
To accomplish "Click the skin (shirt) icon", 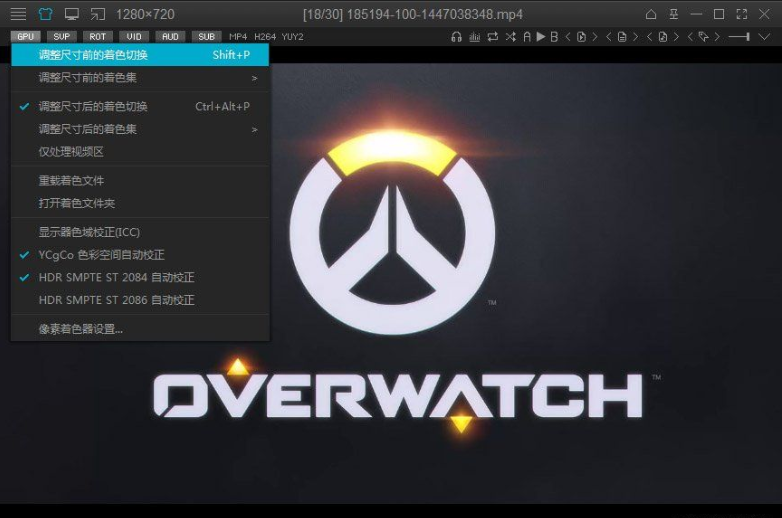I will point(45,14).
